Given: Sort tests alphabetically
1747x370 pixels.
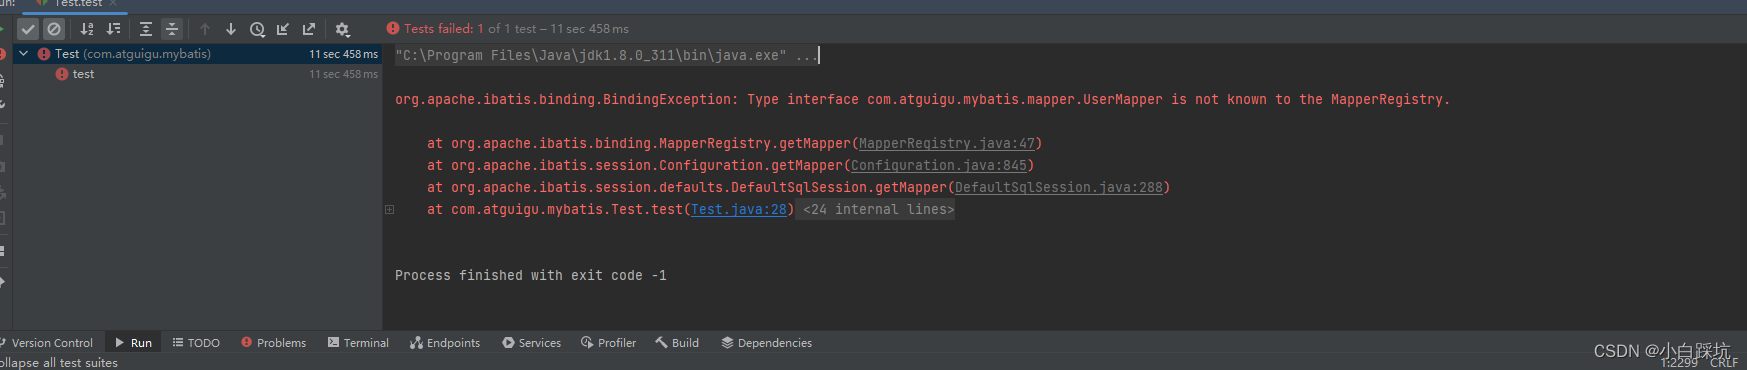Looking at the screenshot, I should point(87,29).
